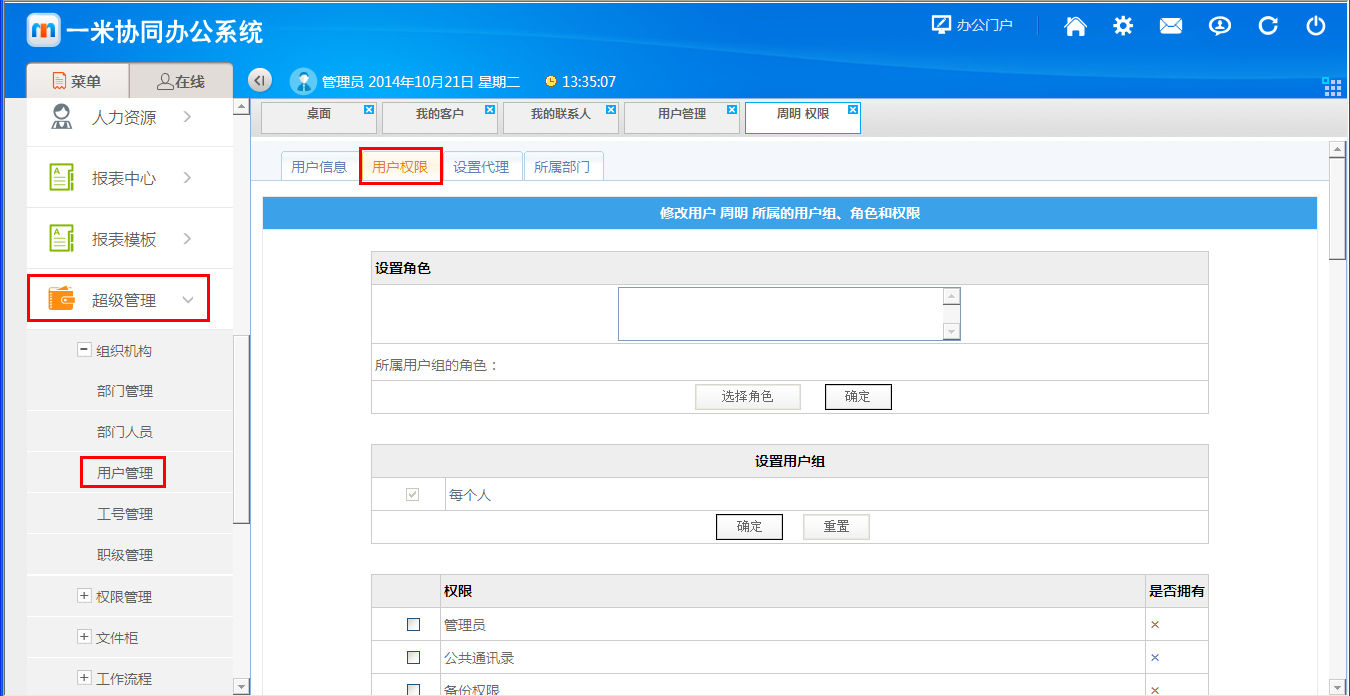Toggle the 每个人 user group checkbox
This screenshot has width=1350, height=696.
412,495
